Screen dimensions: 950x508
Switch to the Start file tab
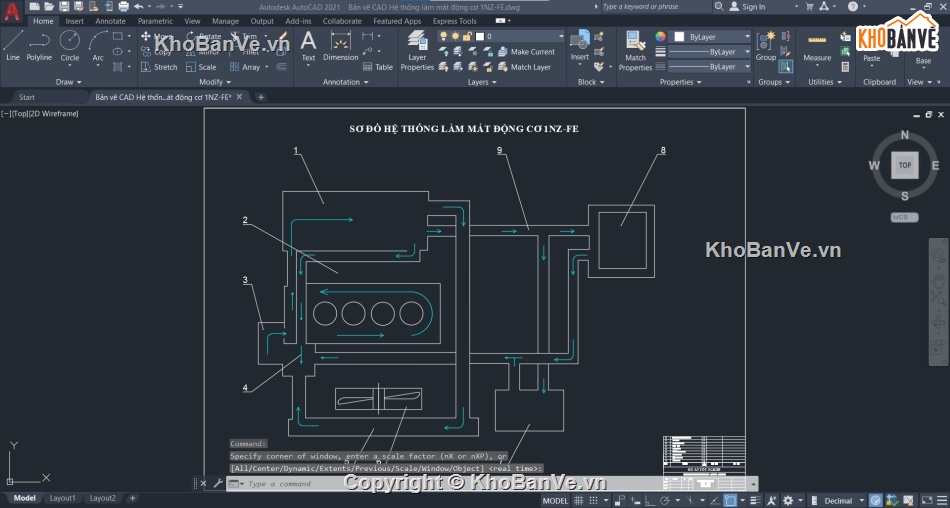[x=27, y=97]
